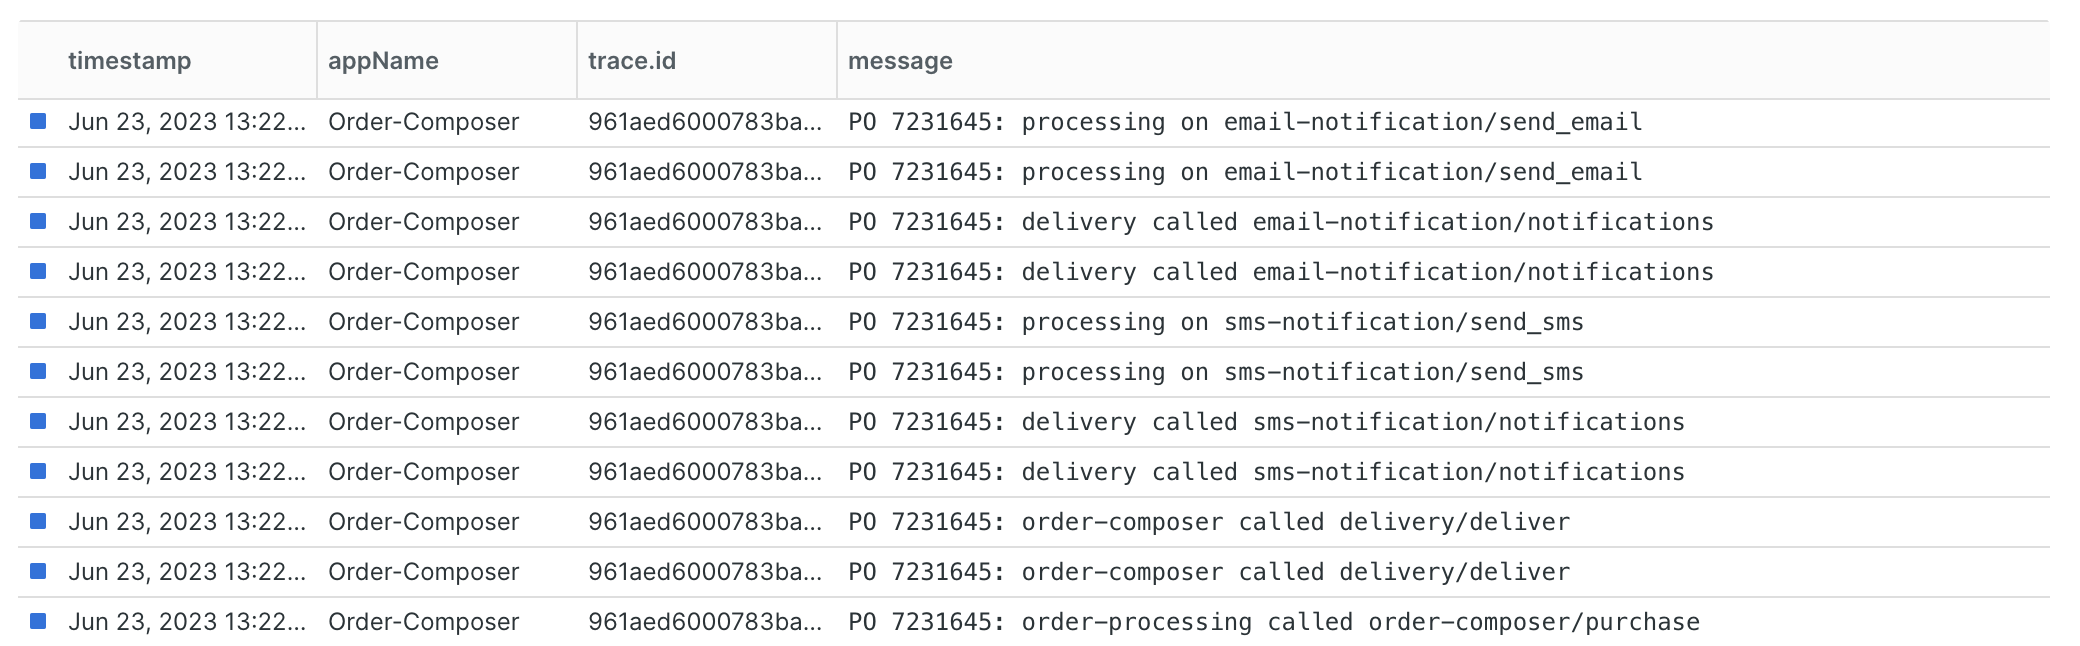Click the blue marker on the order-composer/purchase row
This screenshot has width=2080, height=646.
pyautogui.click(x=38, y=621)
